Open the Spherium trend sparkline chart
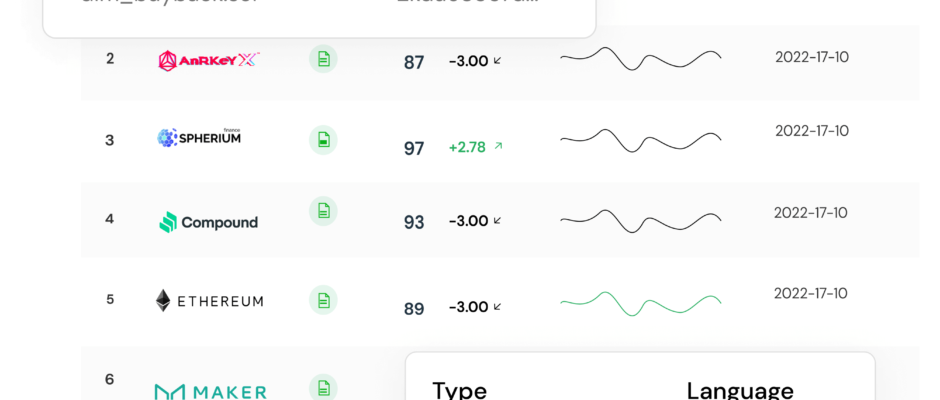The image size is (940, 400). (640, 140)
